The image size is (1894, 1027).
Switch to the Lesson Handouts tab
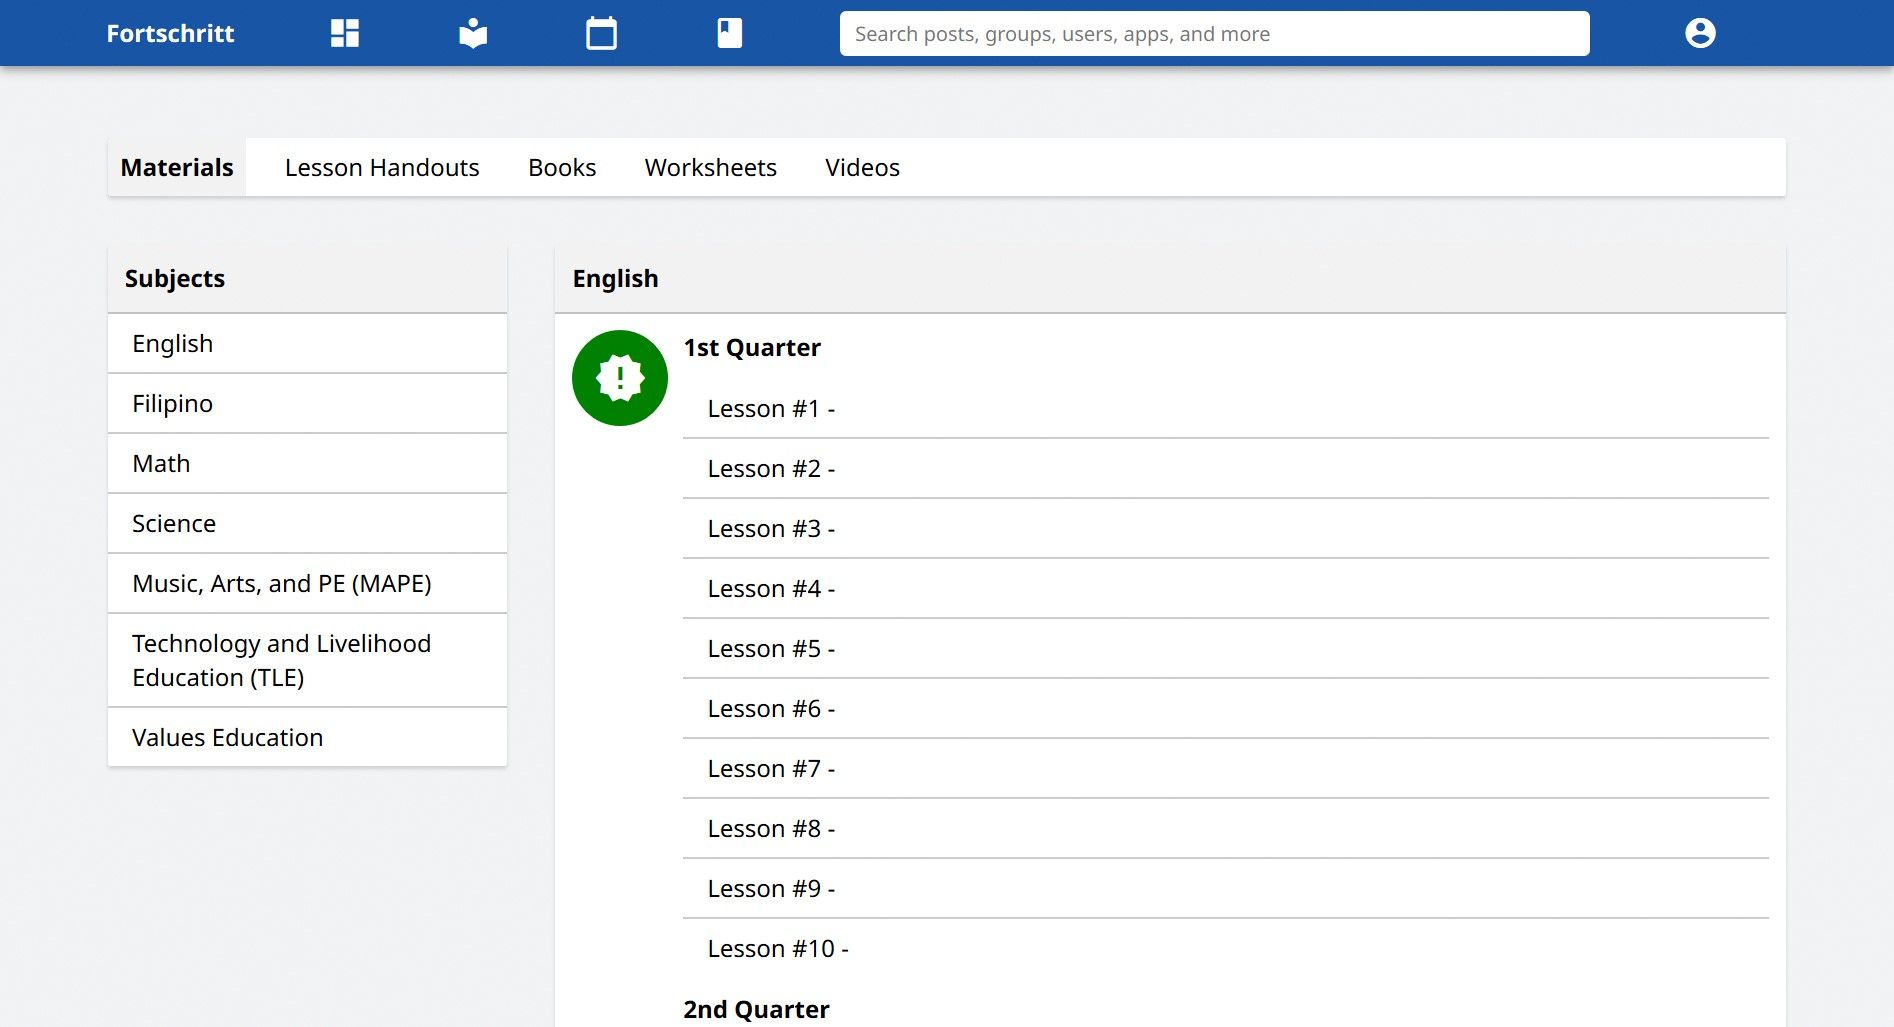point(382,167)
